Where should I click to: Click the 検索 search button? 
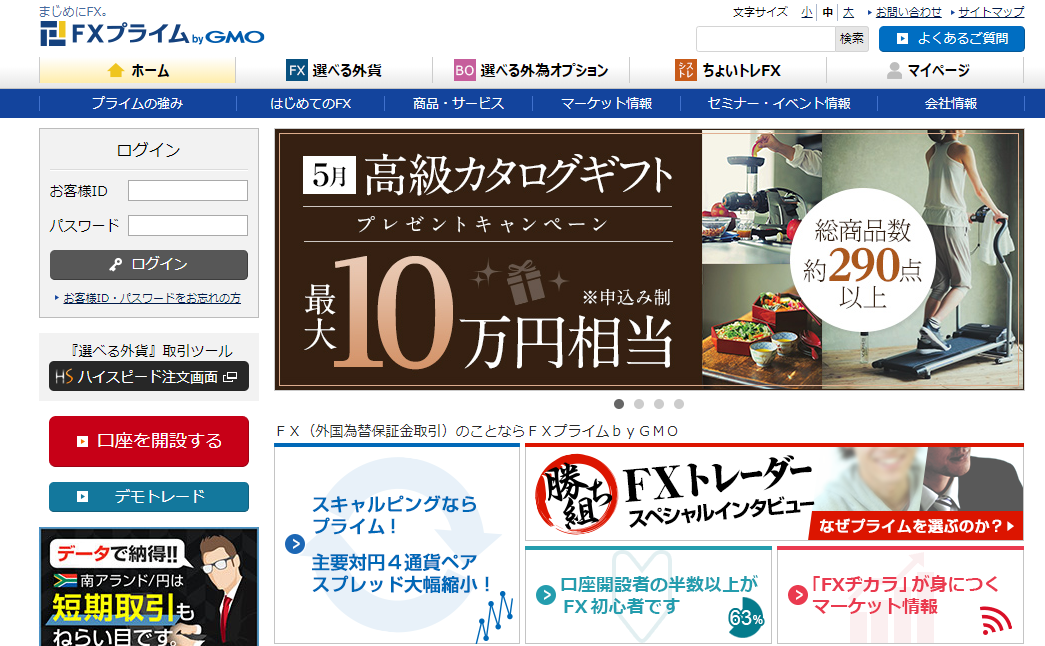point(852,39)
